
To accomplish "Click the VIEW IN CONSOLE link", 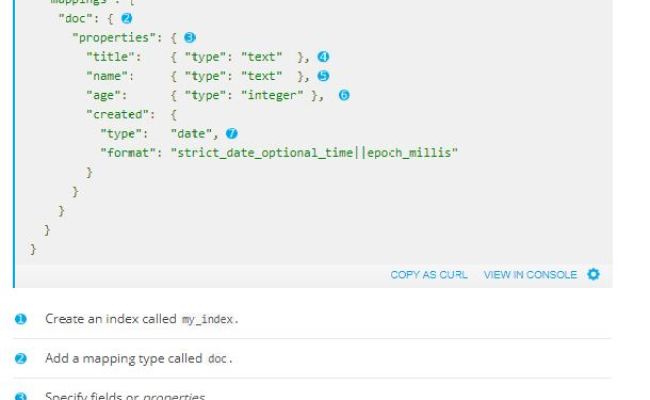I will click(530, 275).
